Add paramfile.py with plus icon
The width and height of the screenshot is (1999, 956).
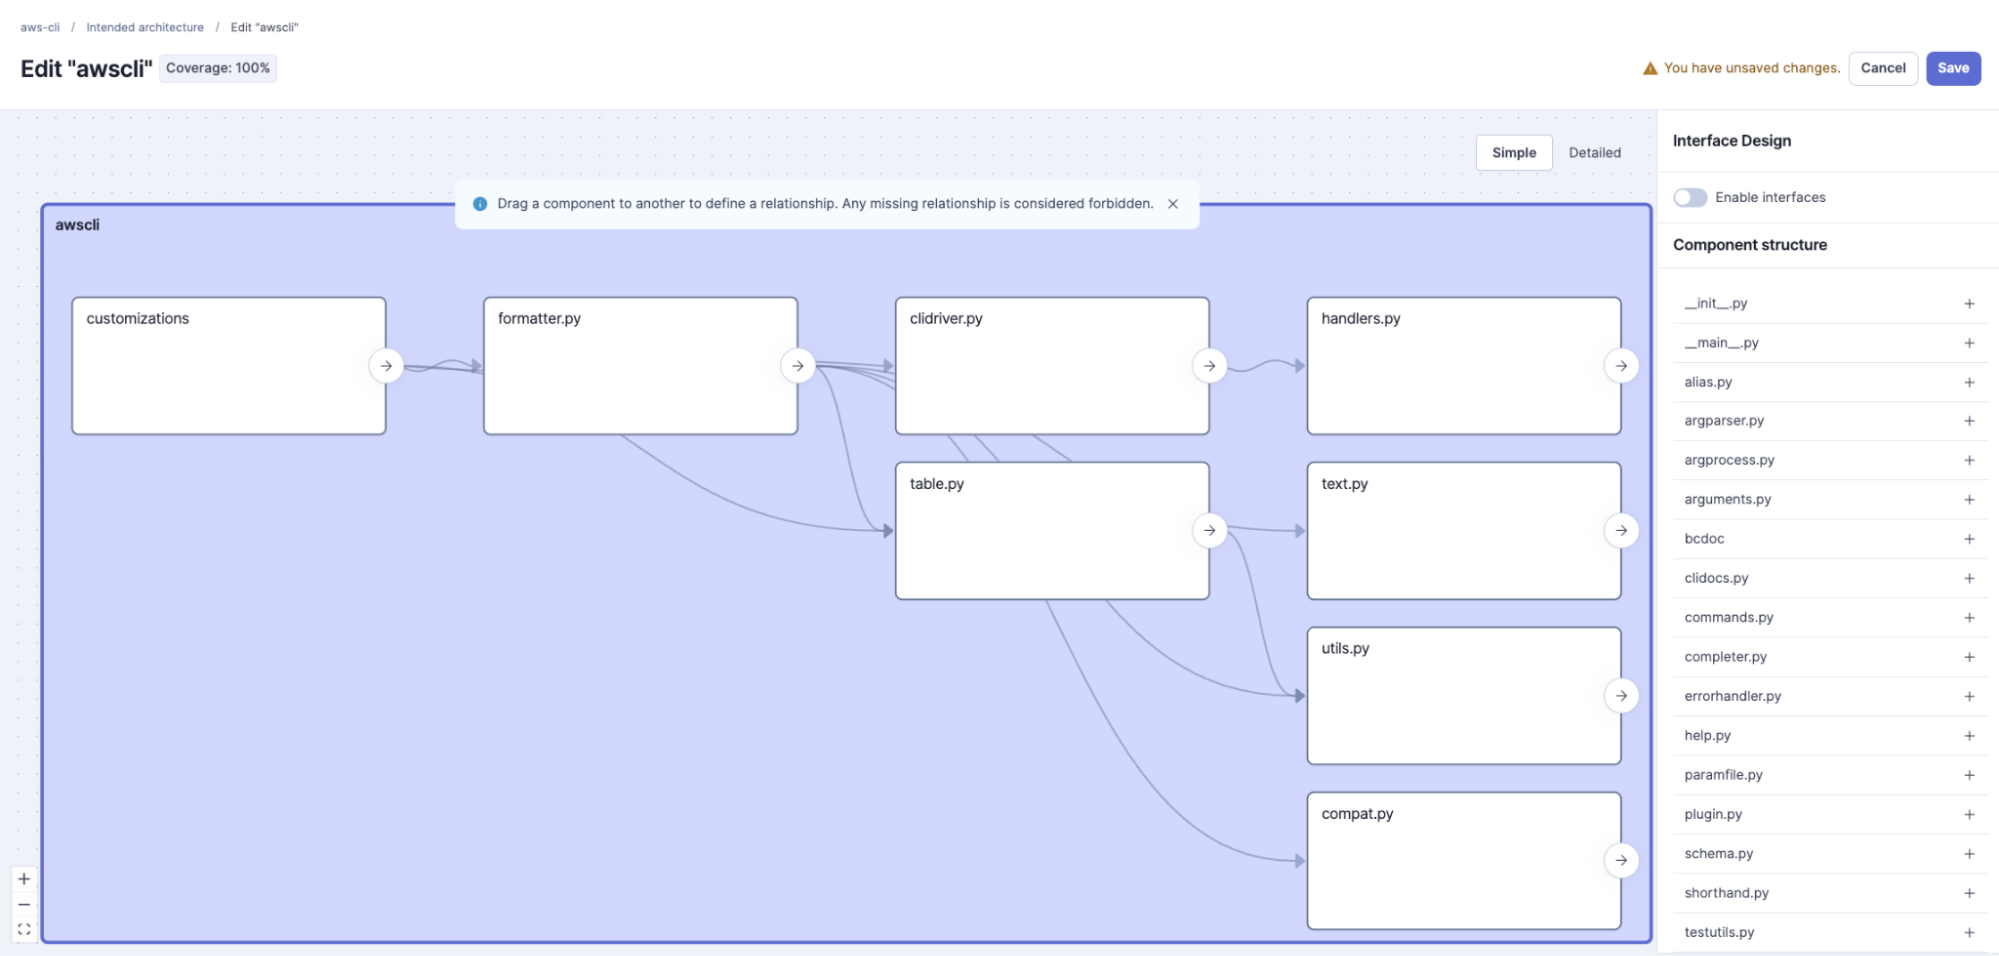pos(1968,775)
